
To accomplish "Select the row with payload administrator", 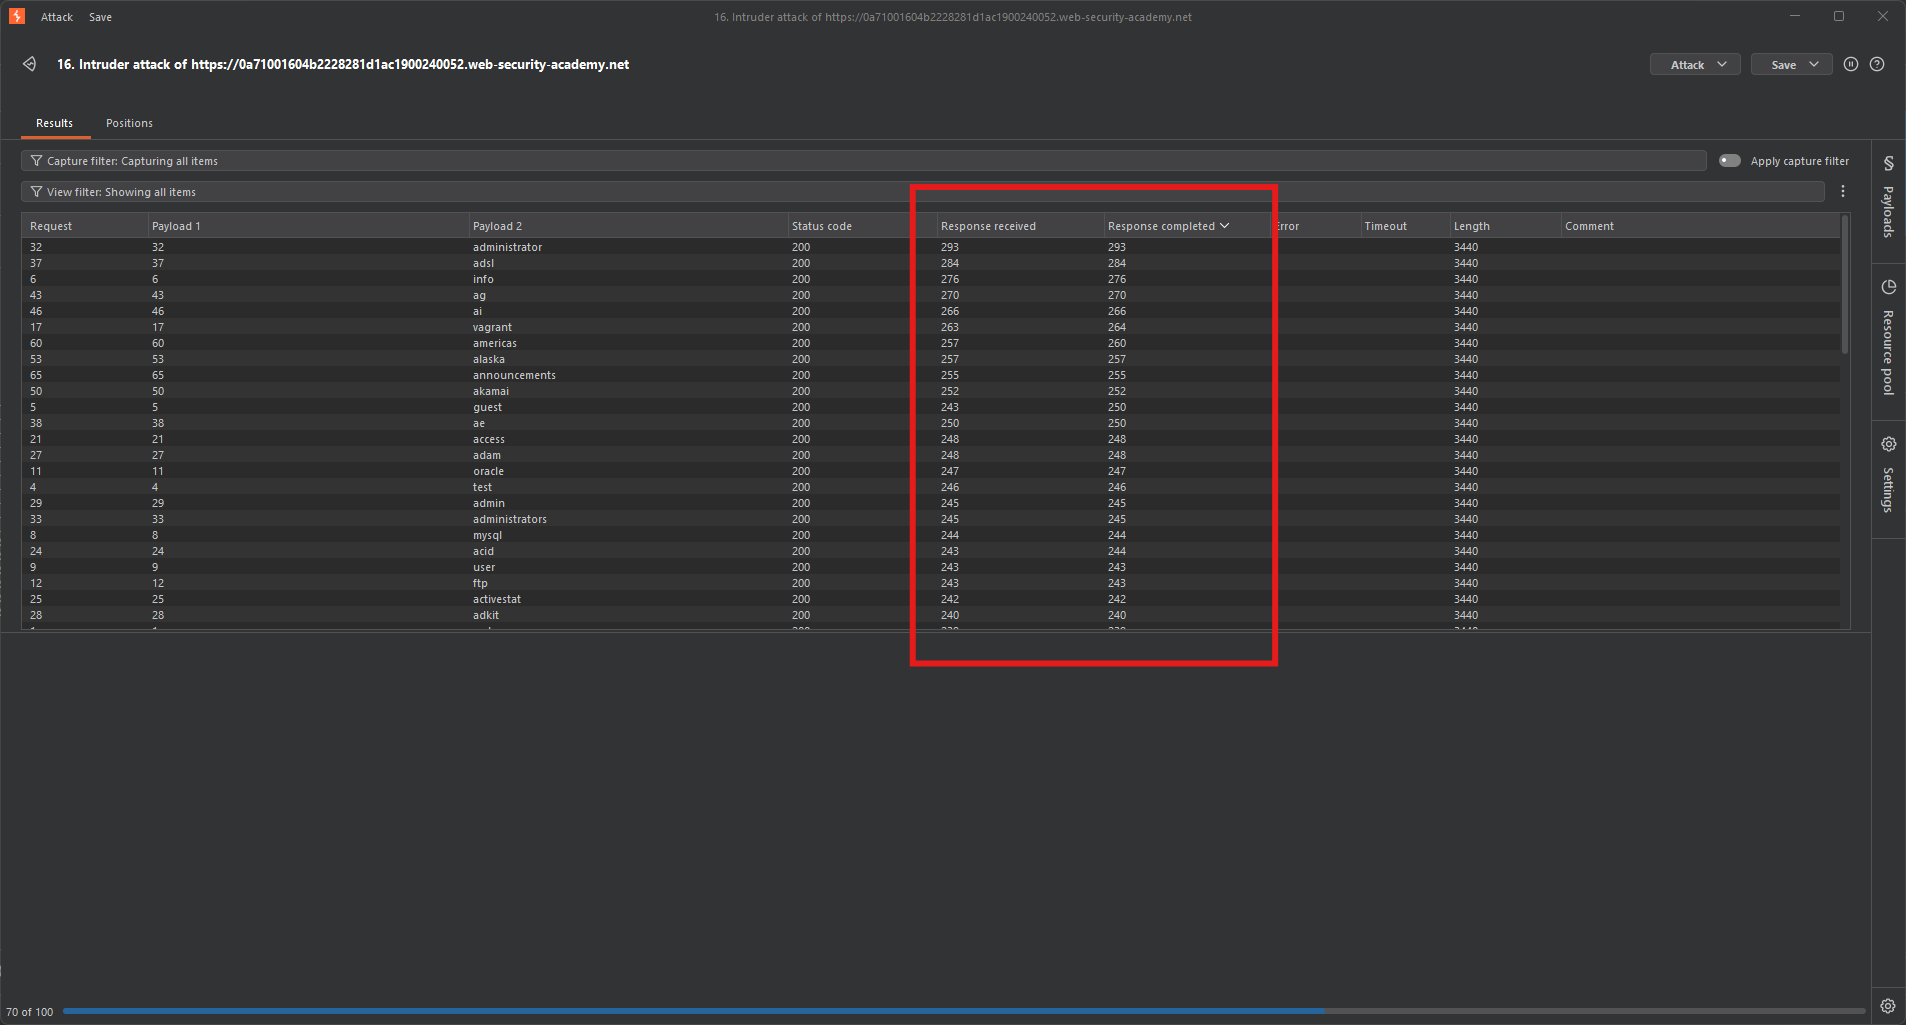I will click(x=931, y=247).
